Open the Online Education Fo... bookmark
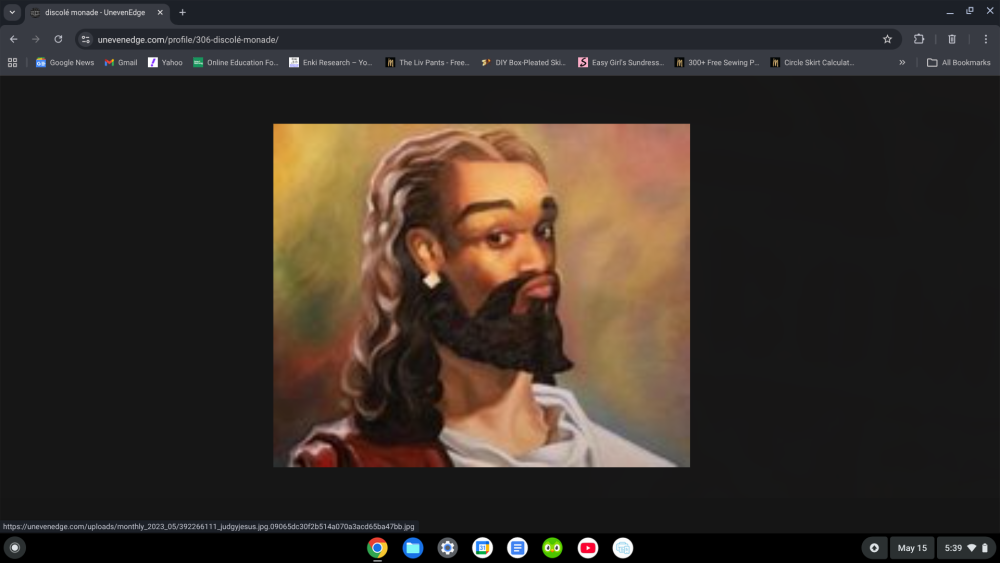The height and width of the screenshot is (563, 1000). coord(235,62)
